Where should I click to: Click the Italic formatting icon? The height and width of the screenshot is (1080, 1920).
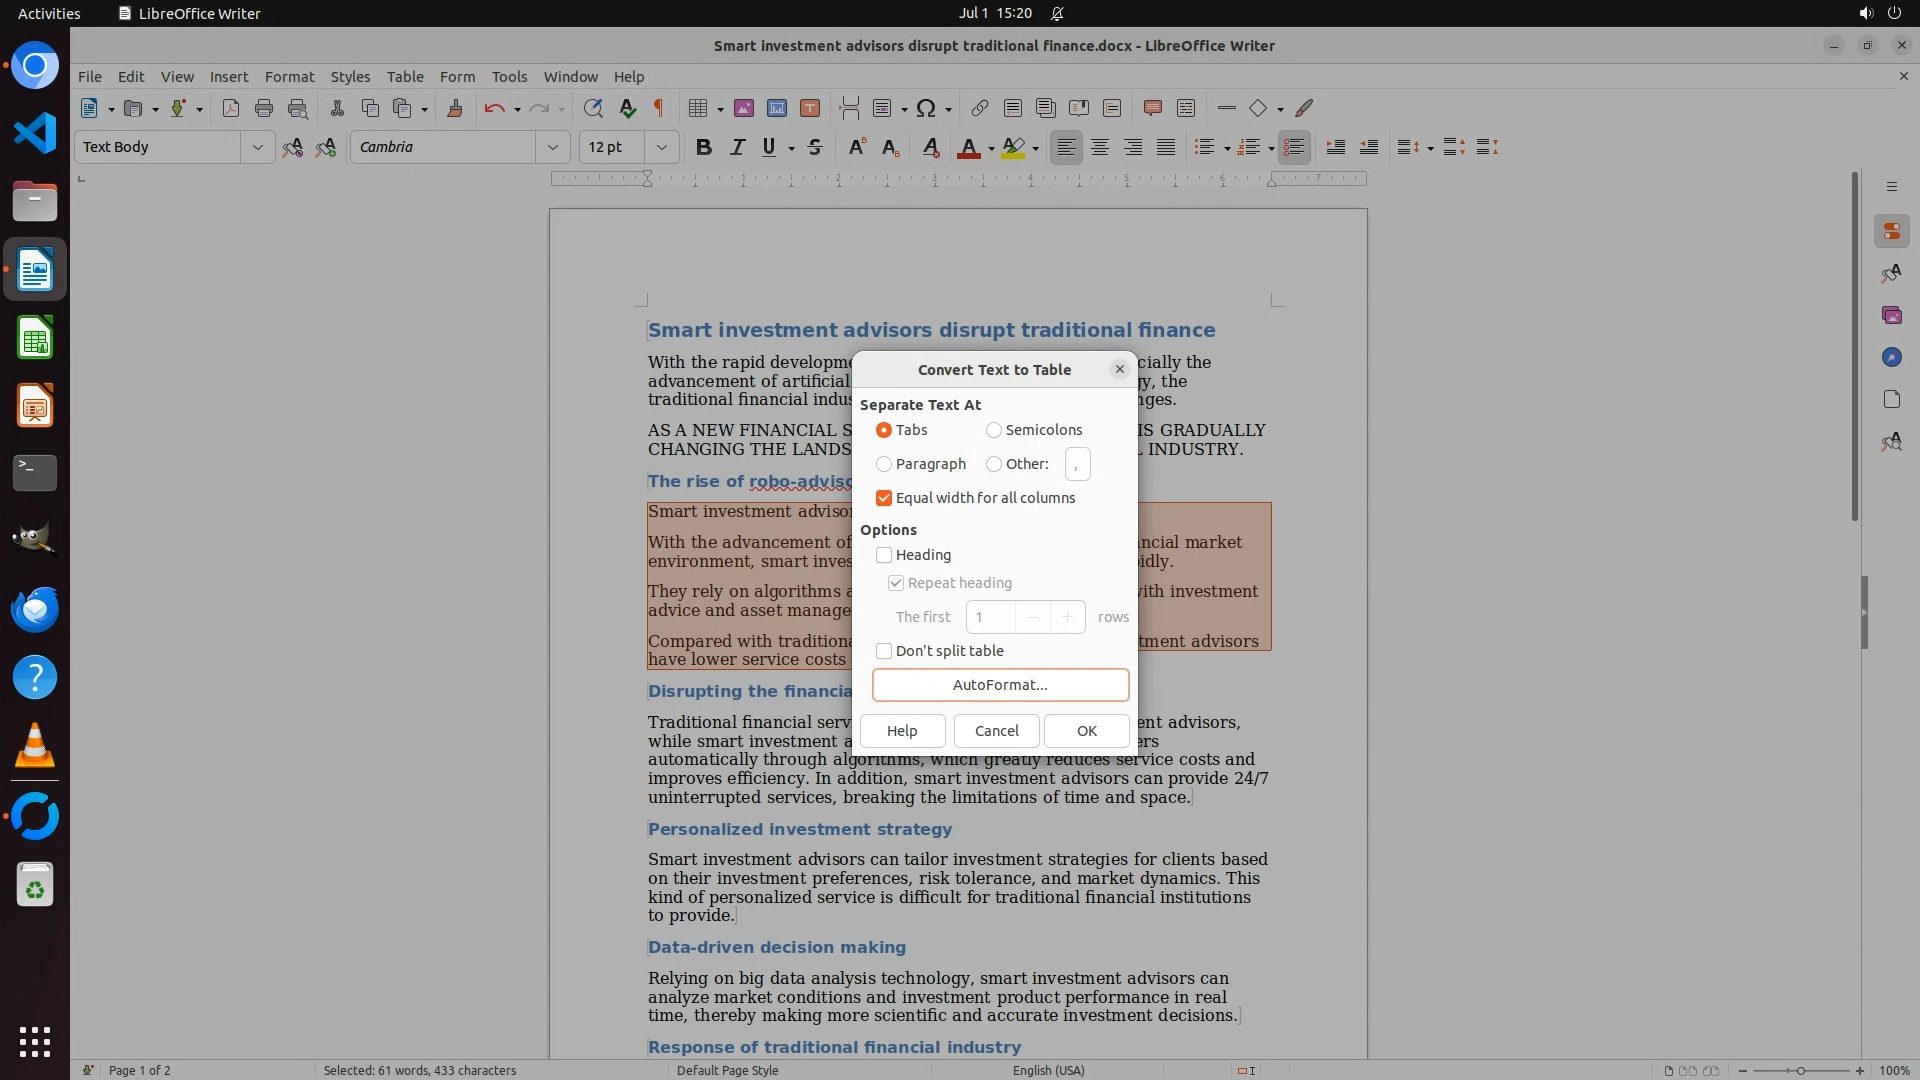(737, 147)
